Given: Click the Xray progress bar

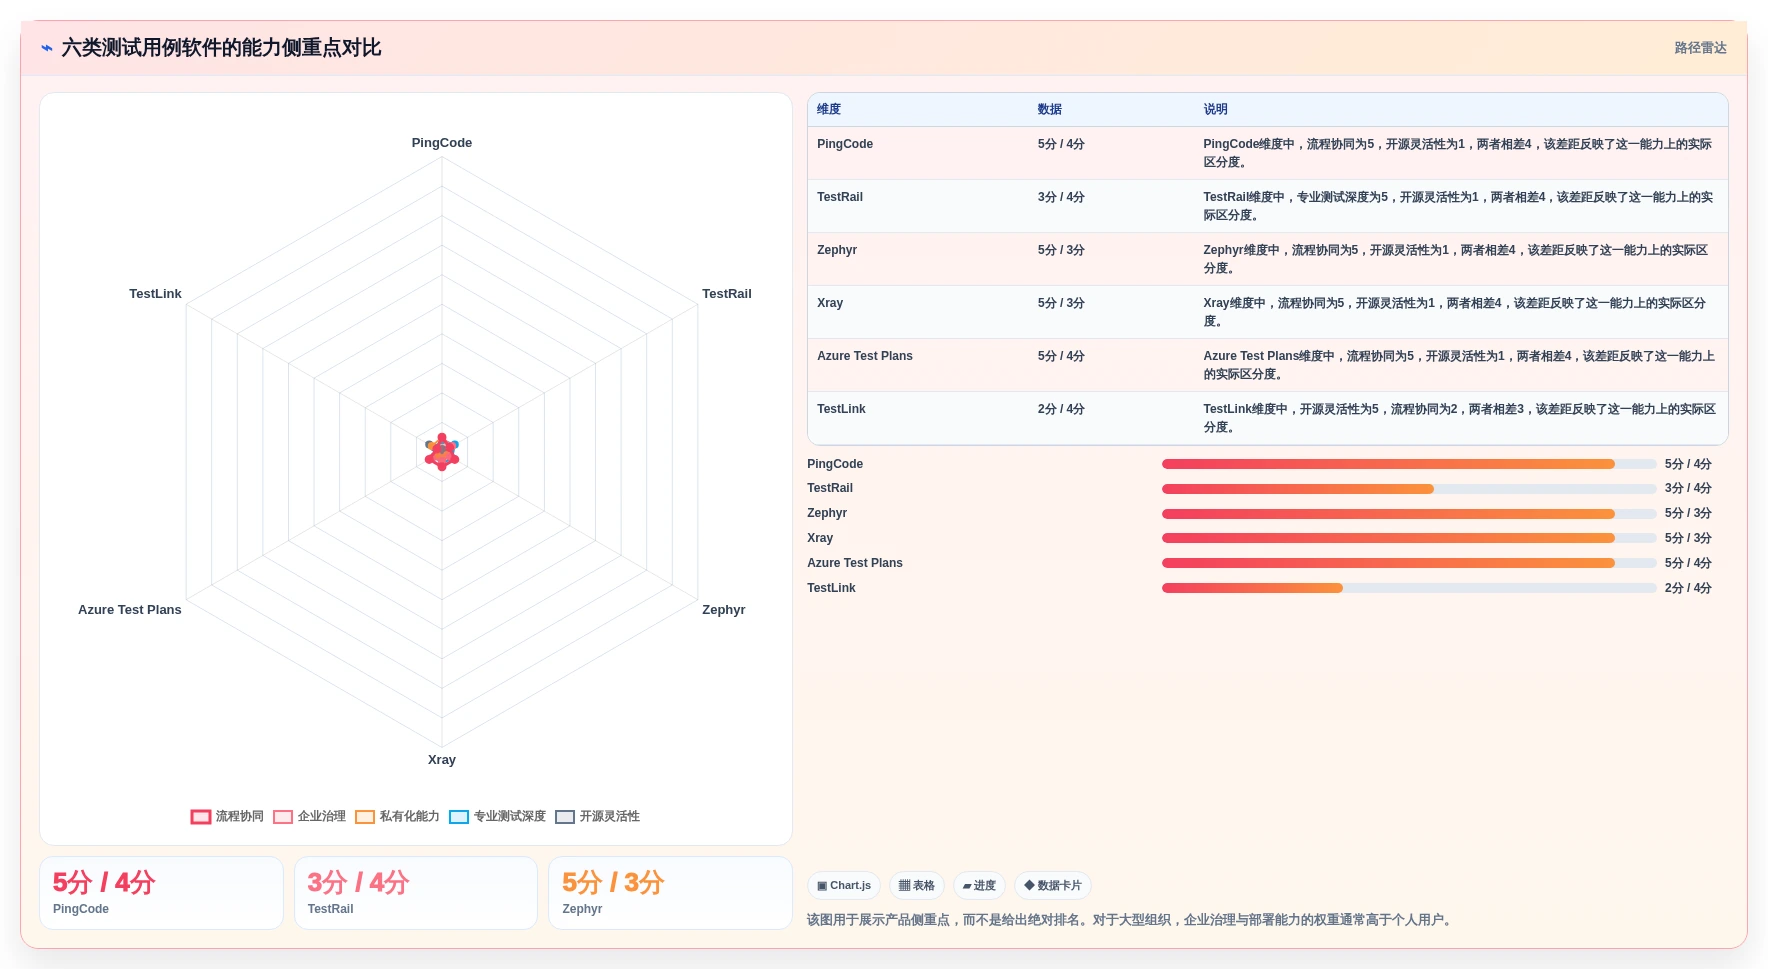Looking at the screenshot, I should coord(1409,538).
